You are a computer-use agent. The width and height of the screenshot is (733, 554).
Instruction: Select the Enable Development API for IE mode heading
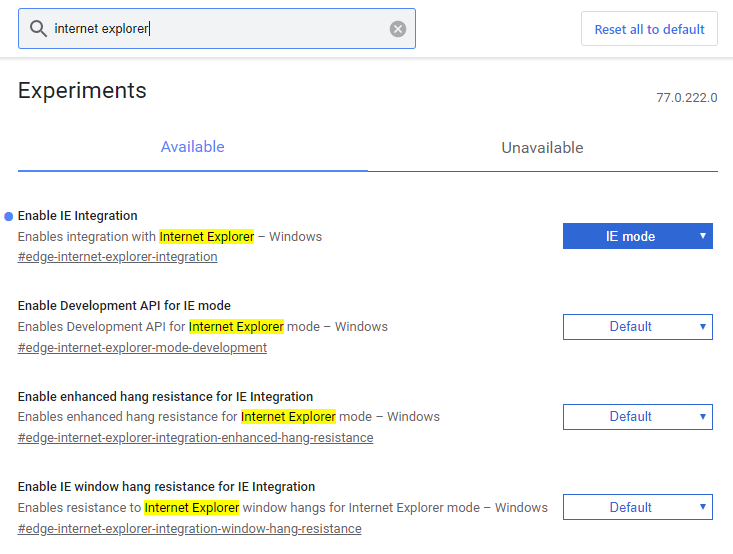[124, 306]
